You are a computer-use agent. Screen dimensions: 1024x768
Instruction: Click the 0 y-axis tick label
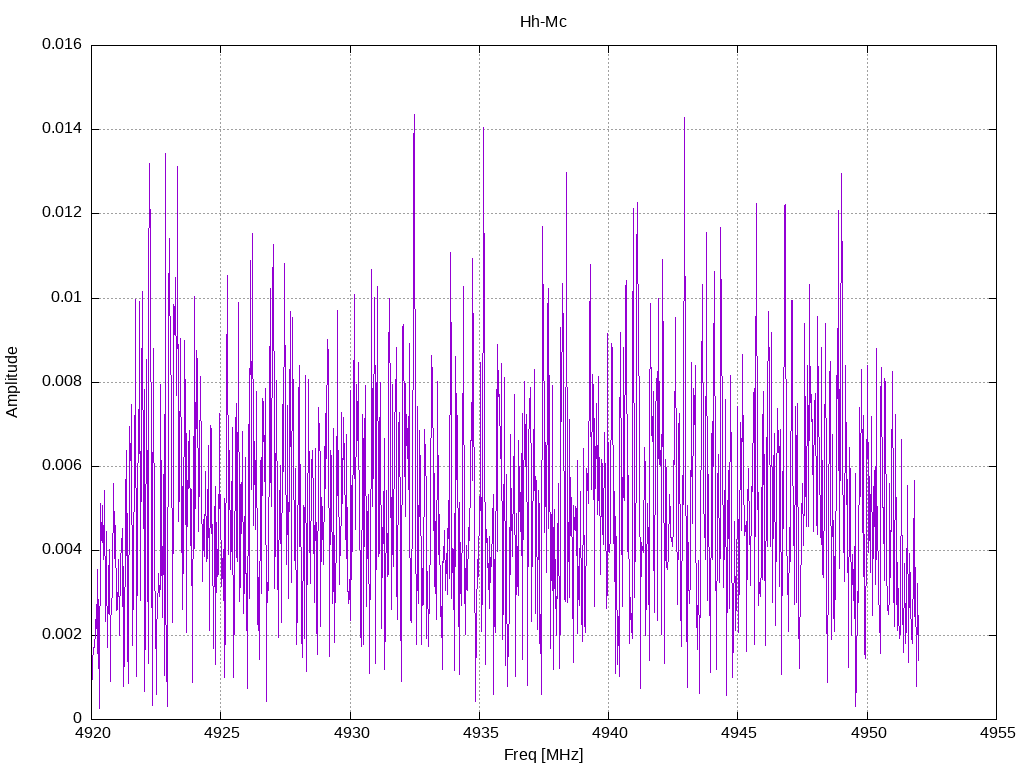tap(78, 718)
